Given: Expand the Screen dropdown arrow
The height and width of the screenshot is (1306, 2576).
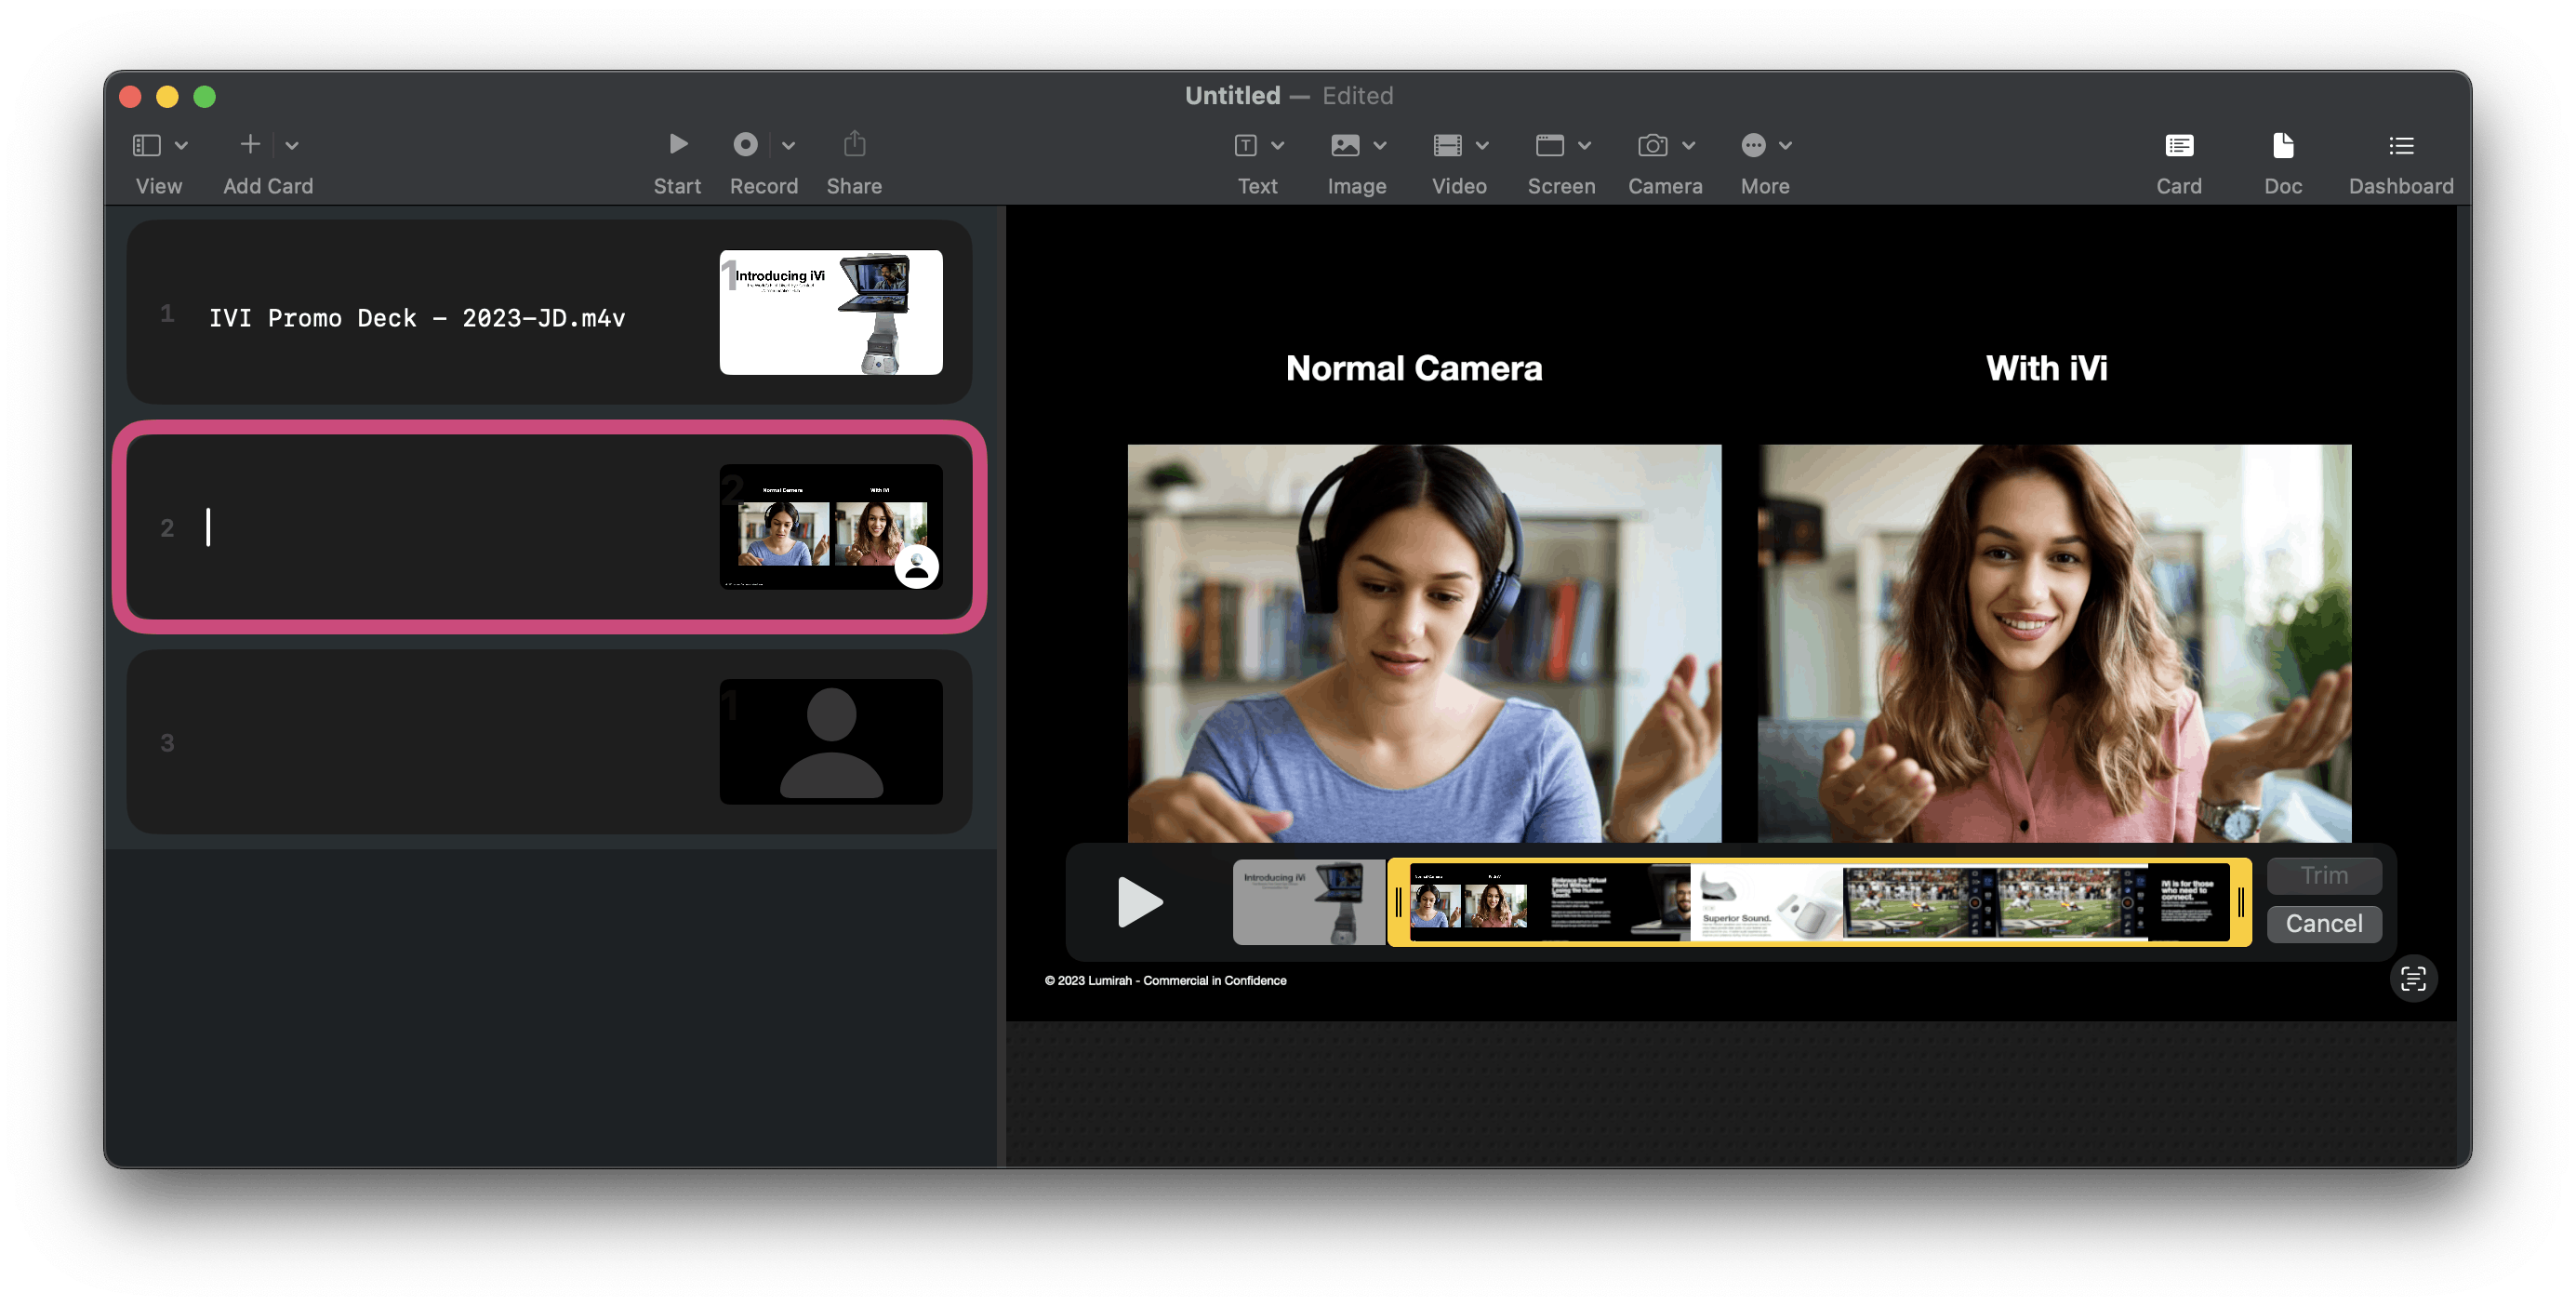Looking at the screenshot, I should (1585, 146).
